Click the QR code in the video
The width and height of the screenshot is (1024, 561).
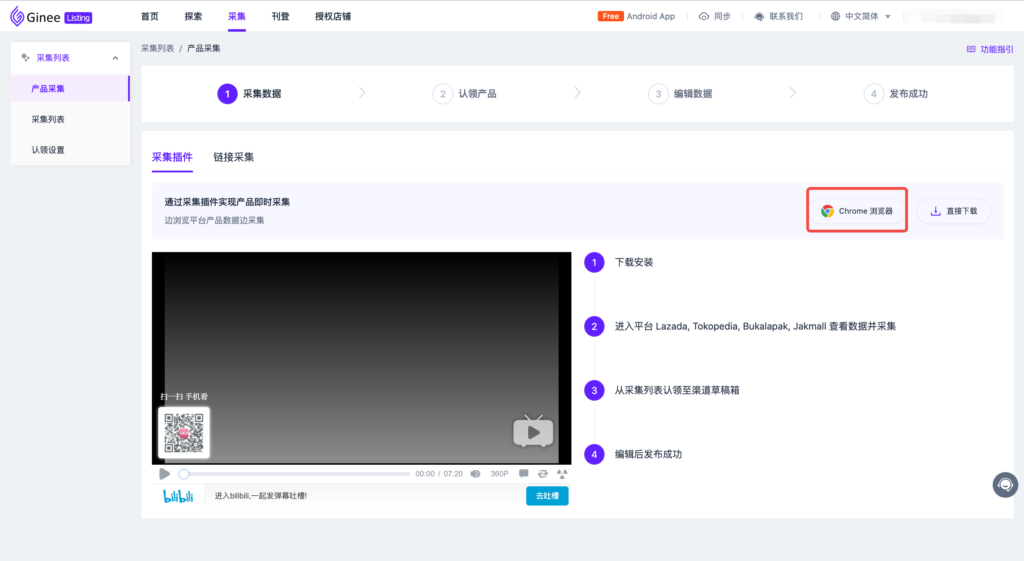[x=184, y=432]
